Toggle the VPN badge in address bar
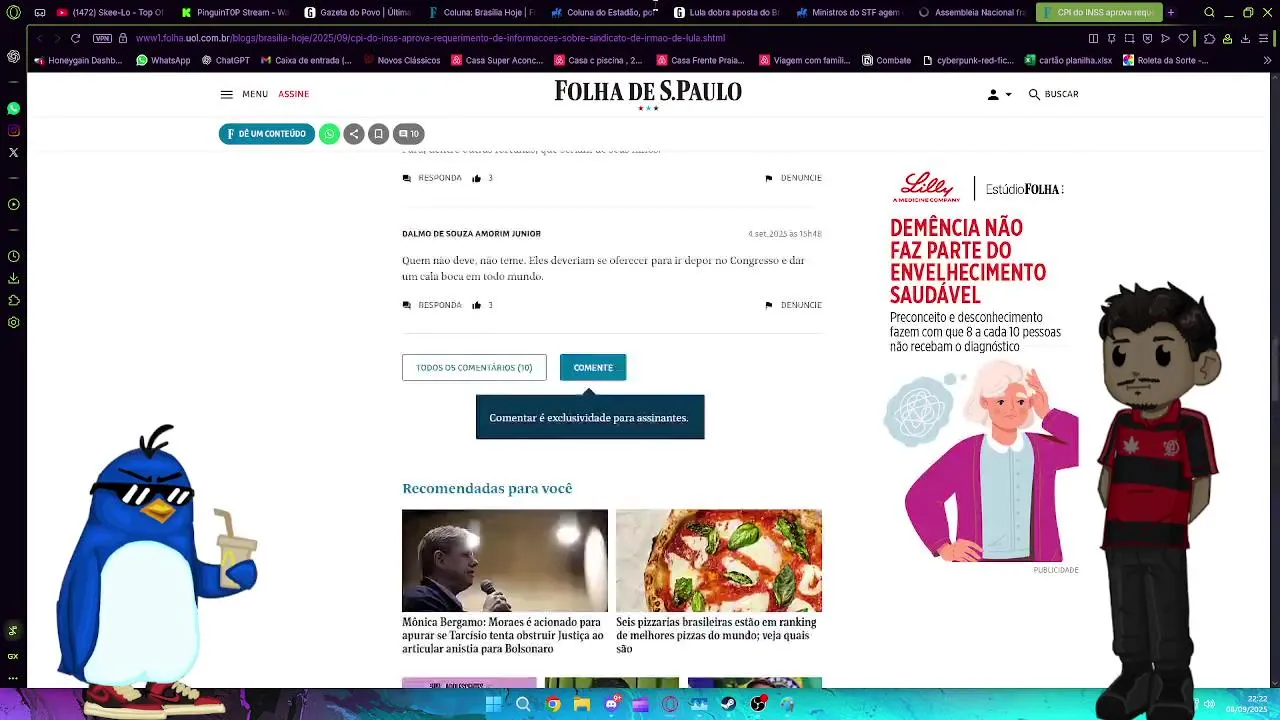The image size is (1280, 720). [x=102, y=38]
